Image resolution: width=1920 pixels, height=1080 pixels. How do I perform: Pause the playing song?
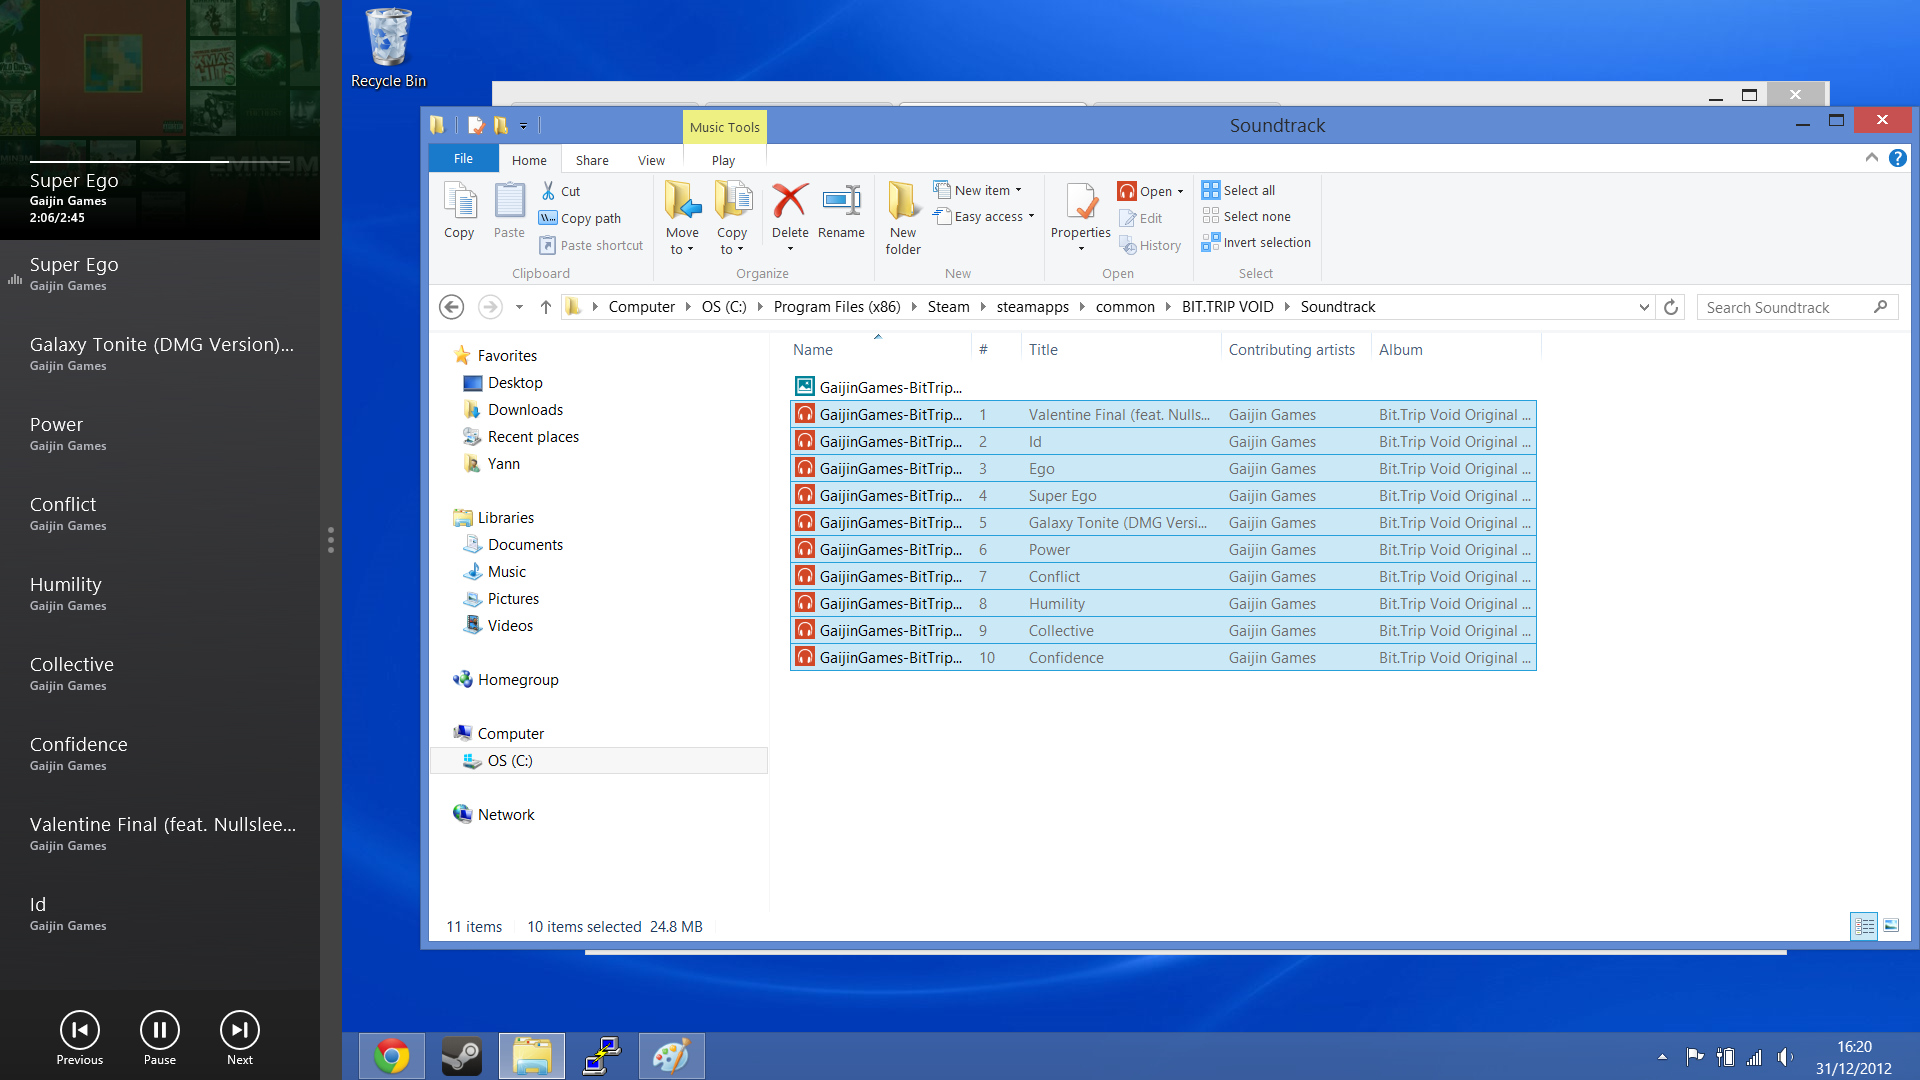tap(160, 1031)
